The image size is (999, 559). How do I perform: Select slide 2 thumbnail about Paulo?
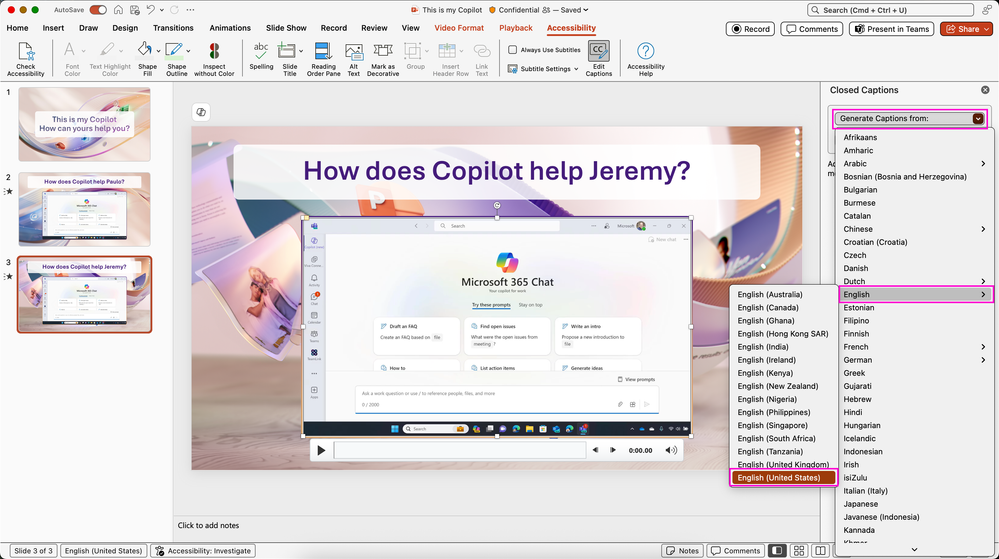coord(85,208)
